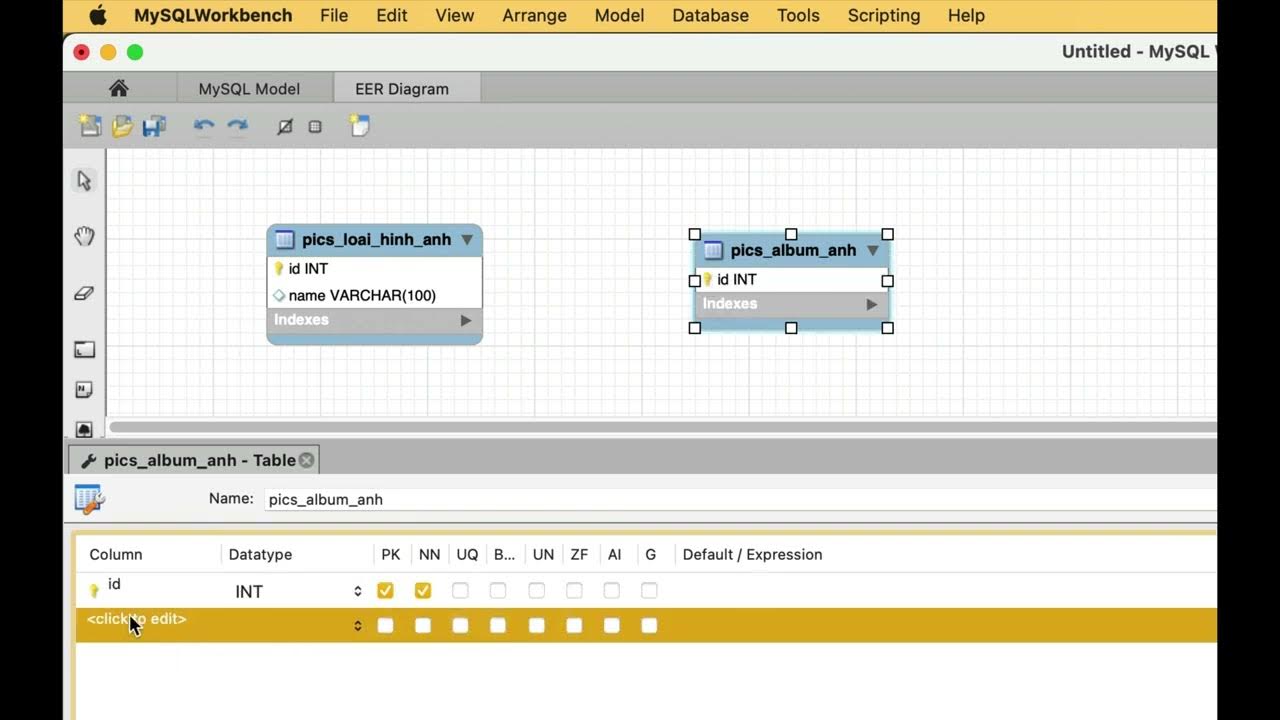Go to the home screen tab
The width and height of the screenshot is (1280, 720).
[x=118, y=88]
